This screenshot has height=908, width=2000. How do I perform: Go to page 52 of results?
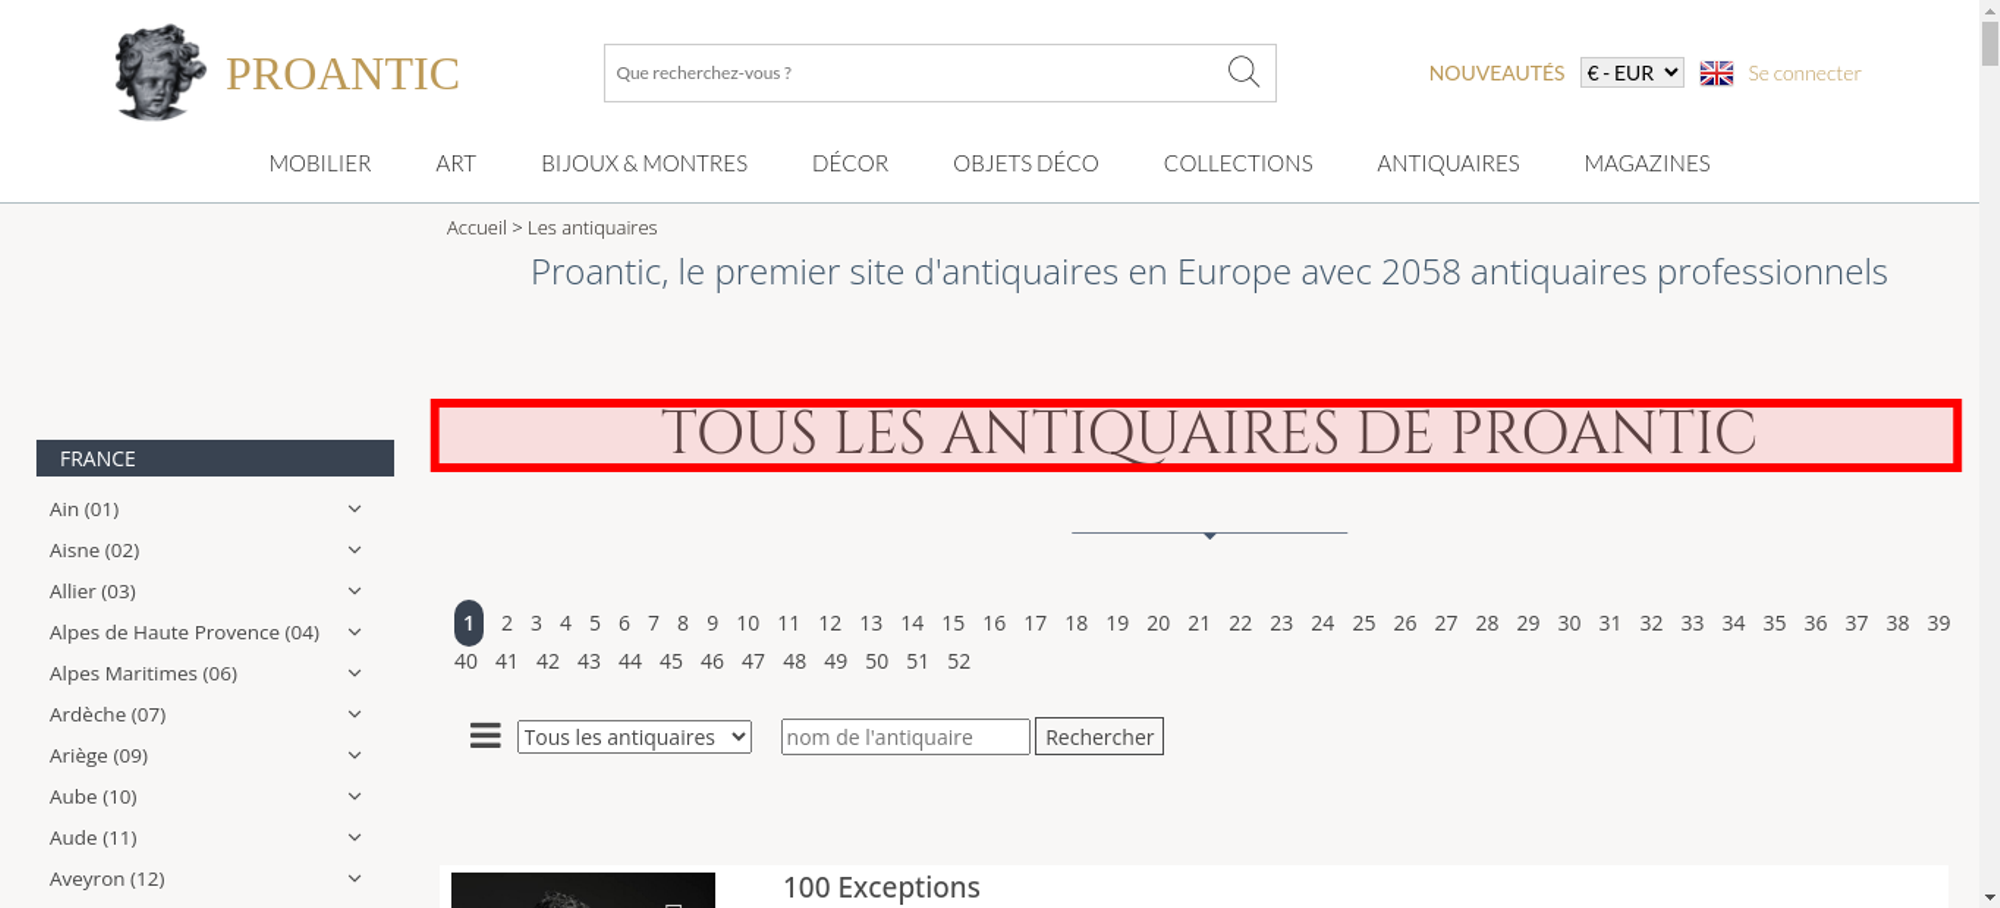tap(958, 661)
